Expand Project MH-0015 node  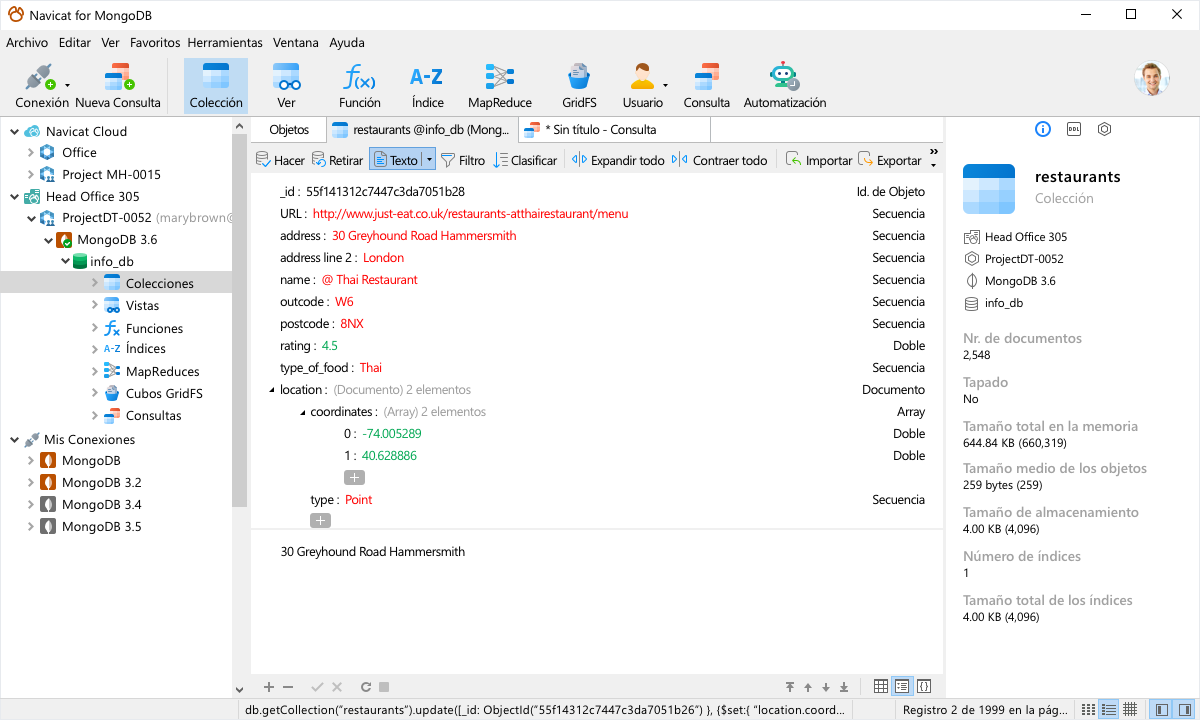coord(31,175)
